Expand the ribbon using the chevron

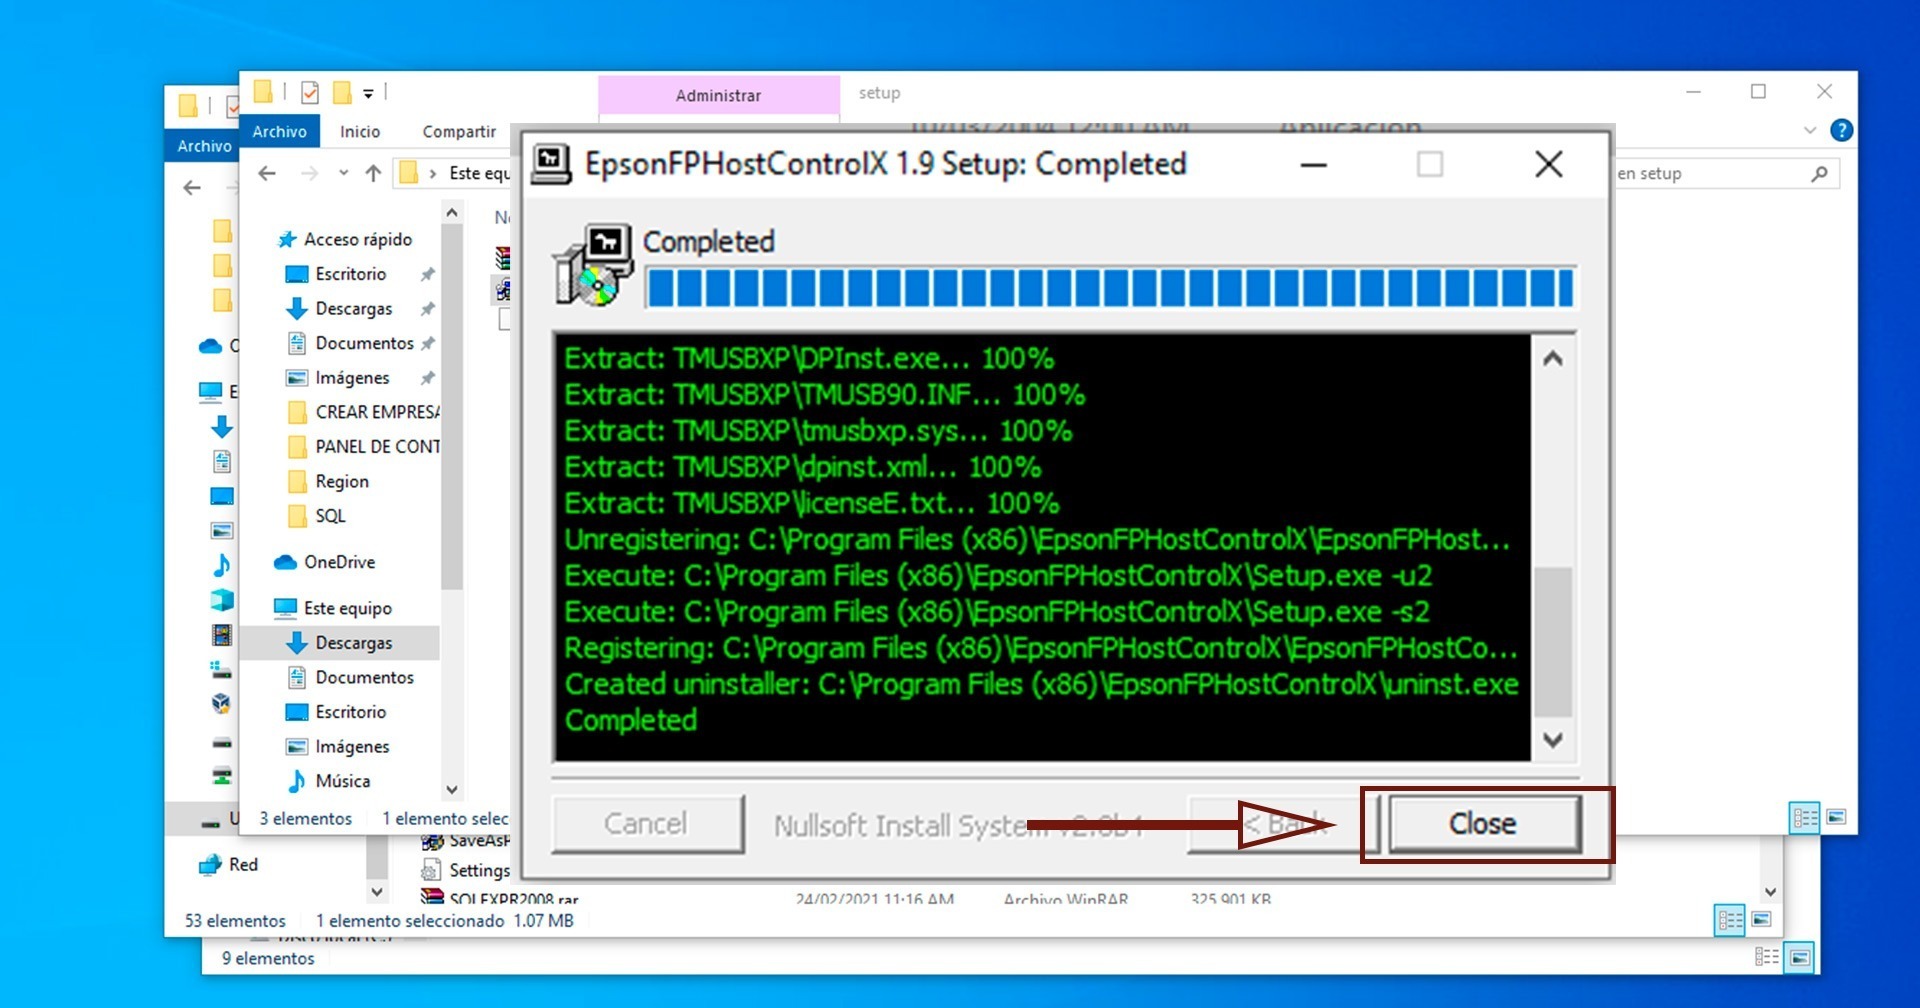[1810, 131]
